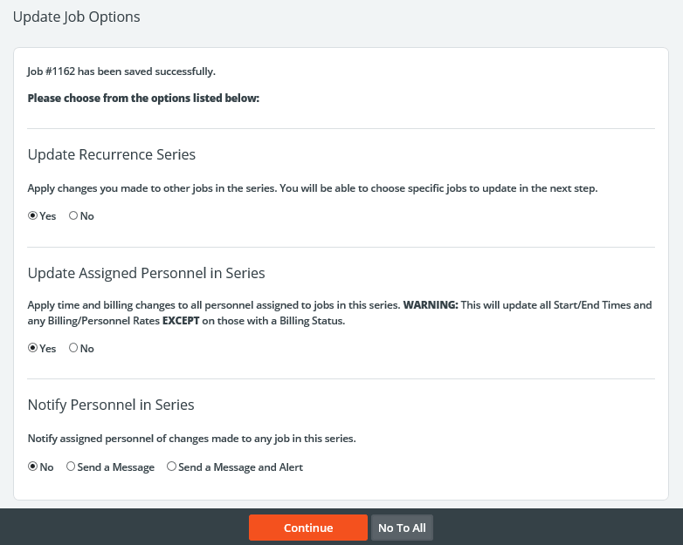
Task: Click Update Assigned Personnel in Series heading
Action: tap(146, 272)
